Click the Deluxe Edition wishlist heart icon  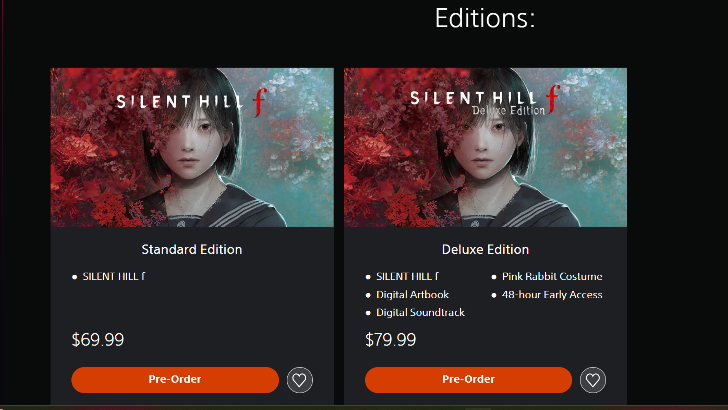click(593, 380)
